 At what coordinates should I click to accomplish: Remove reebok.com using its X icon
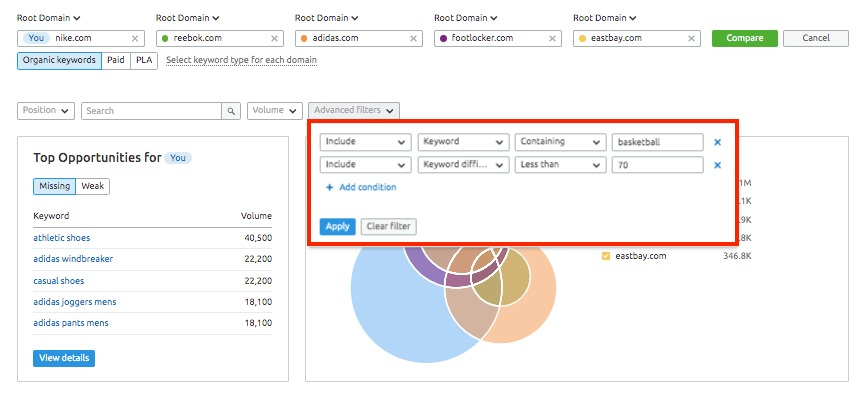(274, 38)
